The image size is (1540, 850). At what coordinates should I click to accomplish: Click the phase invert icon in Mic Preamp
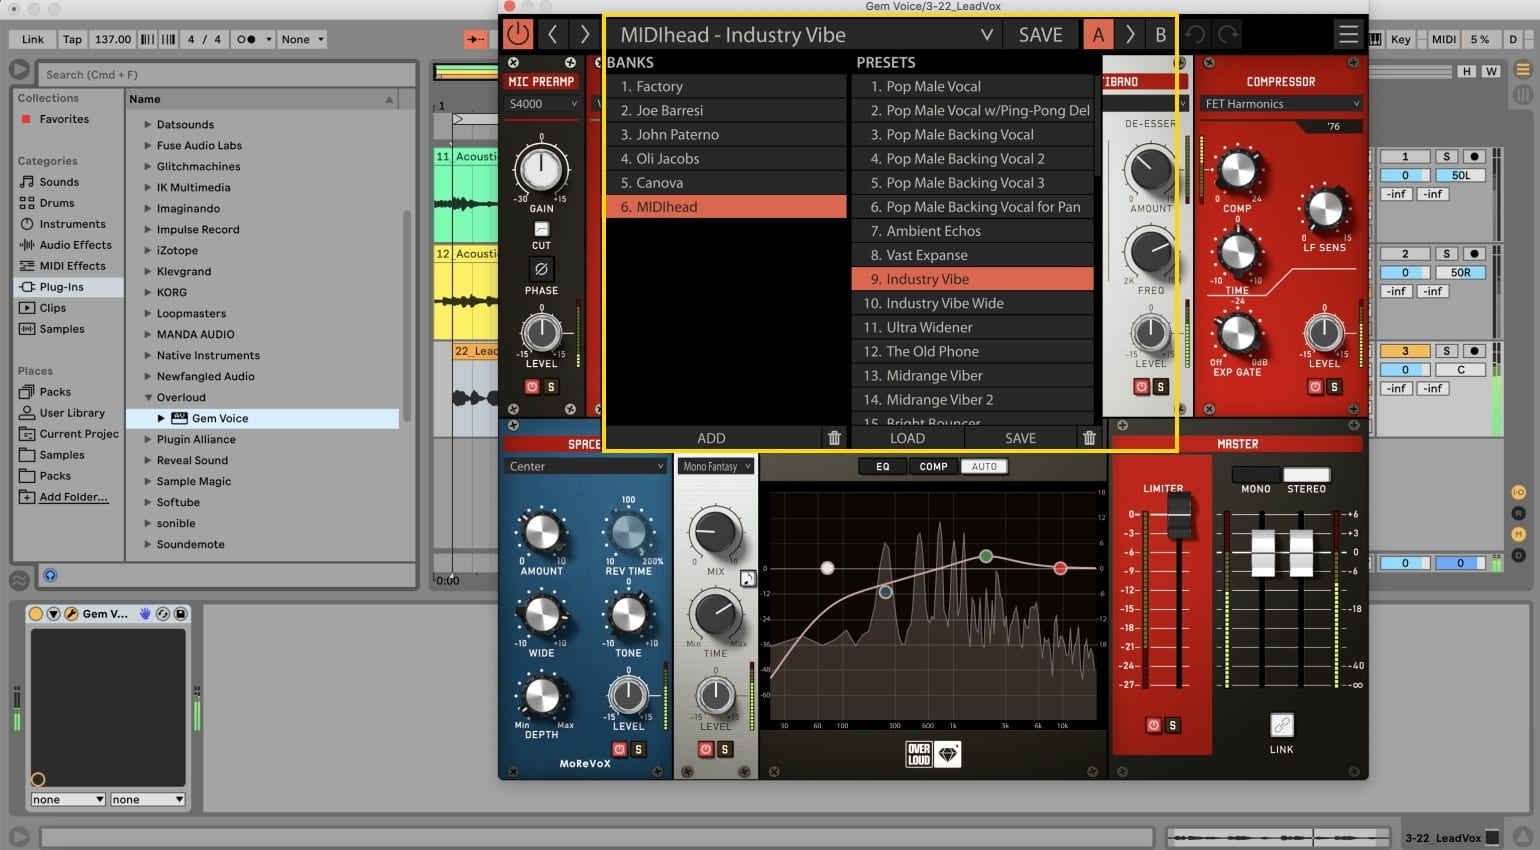click(541, 268)
